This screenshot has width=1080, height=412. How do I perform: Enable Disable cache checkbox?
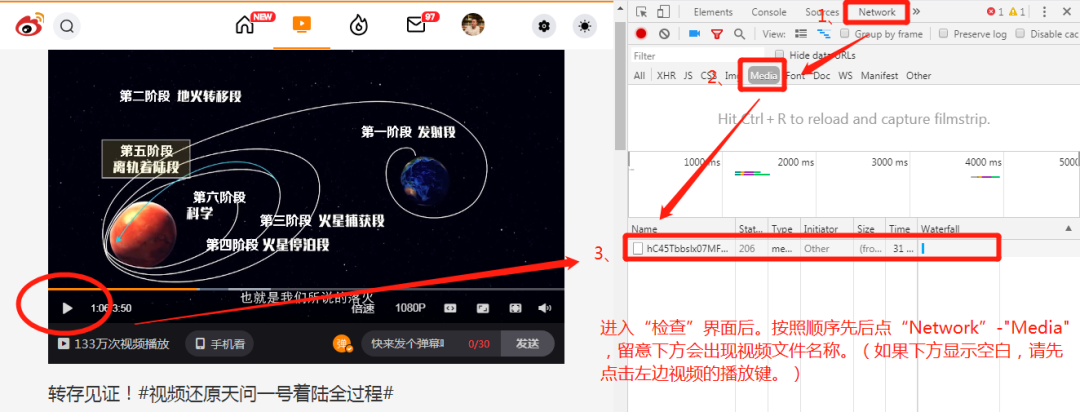pos(1020,33)
